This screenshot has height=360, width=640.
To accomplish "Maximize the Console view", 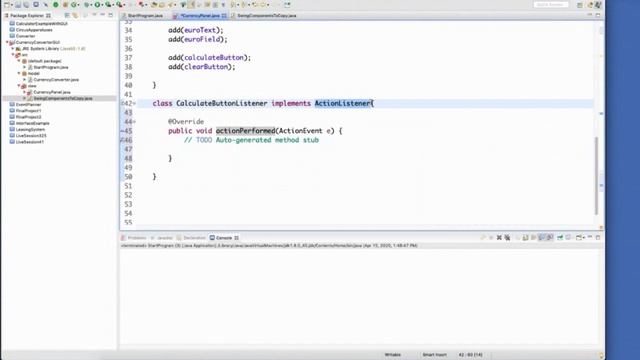I will pyautogui.click(x=598, y=237).
